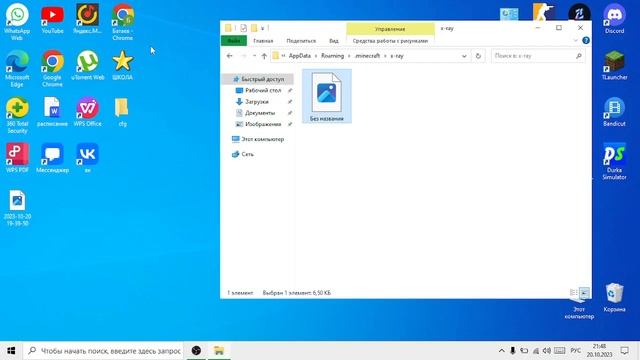Show hidden system tray icons
This screenshot has height=360, width=640.
click(501, 351)
